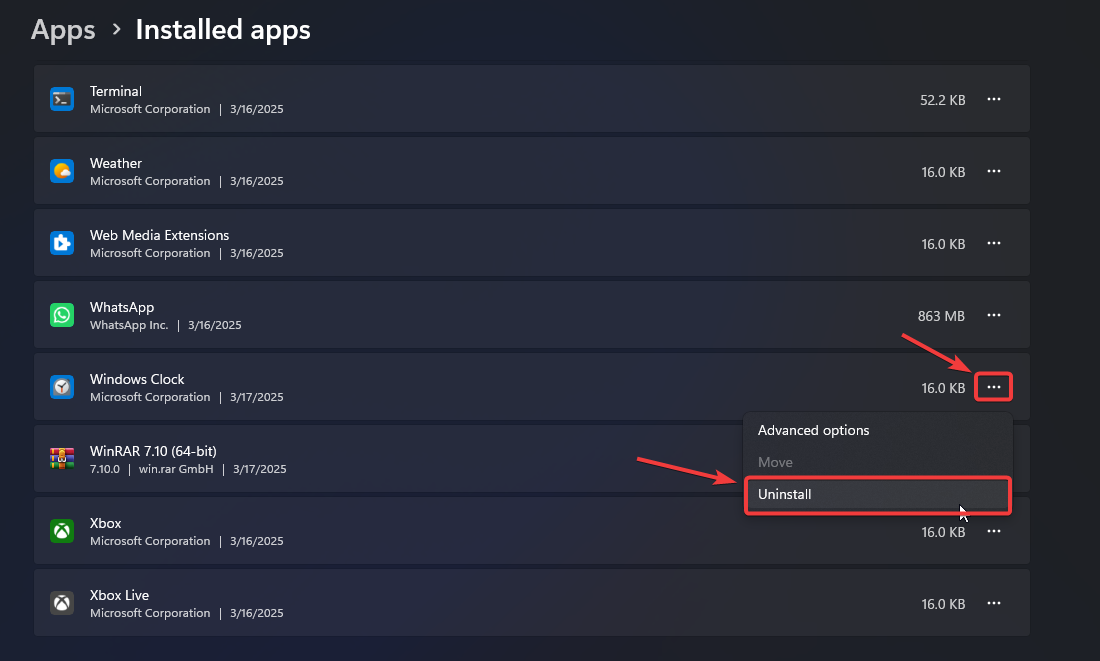Open the Web Media Extensions options menu
Viewport: 1100px width, 661px height.
coord(994,243)
